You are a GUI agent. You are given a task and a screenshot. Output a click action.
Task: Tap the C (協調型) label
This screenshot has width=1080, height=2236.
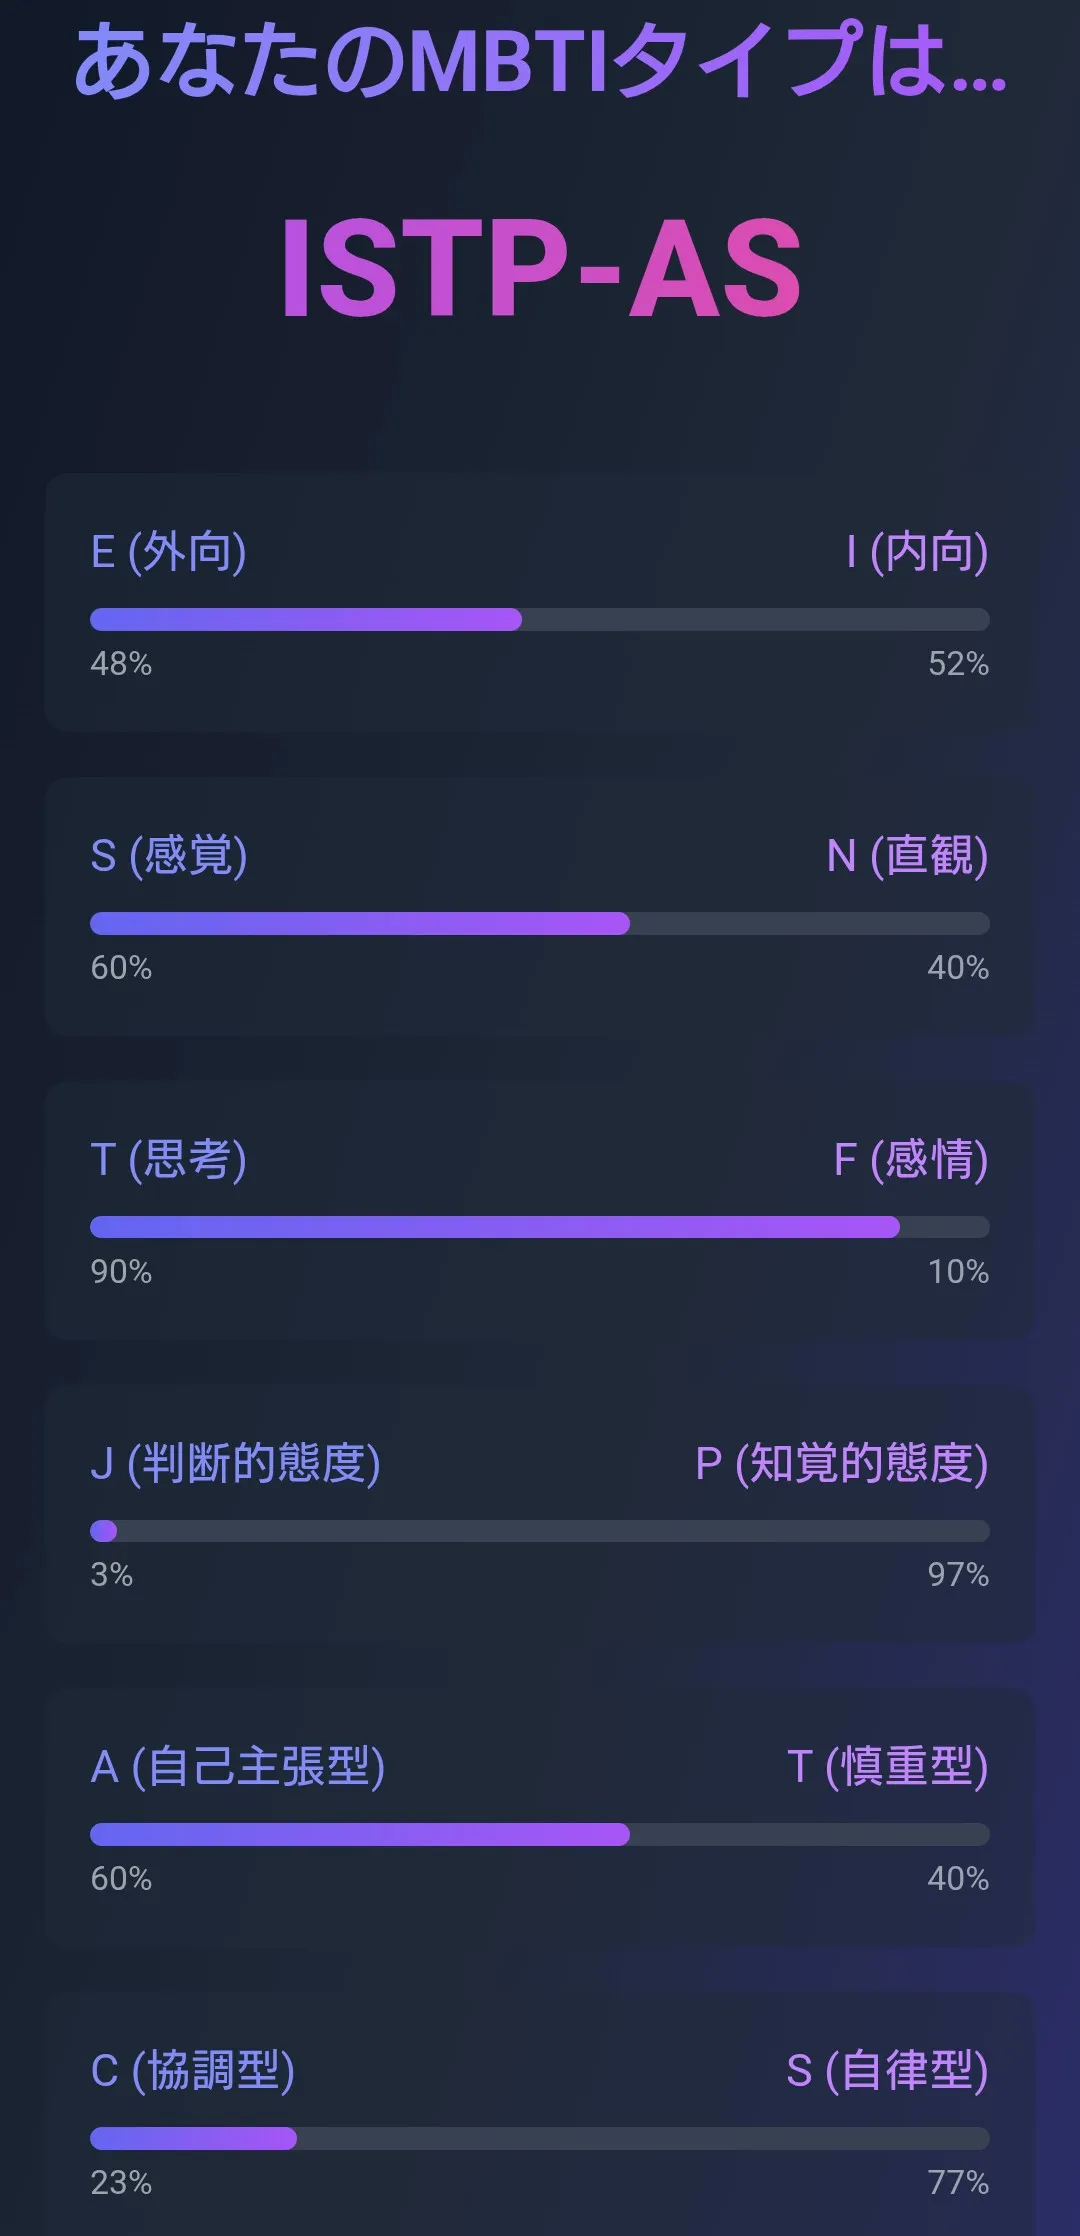pos(193,2070)
